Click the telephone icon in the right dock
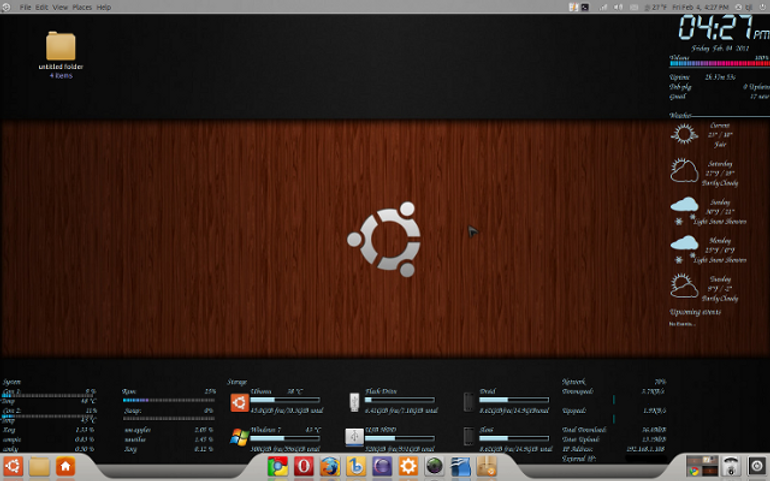770x481 pixels. pos(731,466)
